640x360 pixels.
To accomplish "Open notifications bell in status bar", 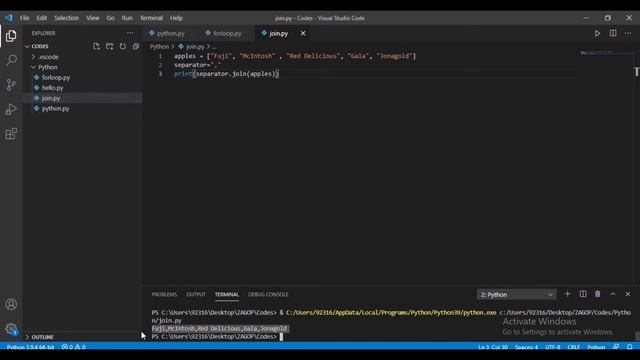I will (630, 347).
